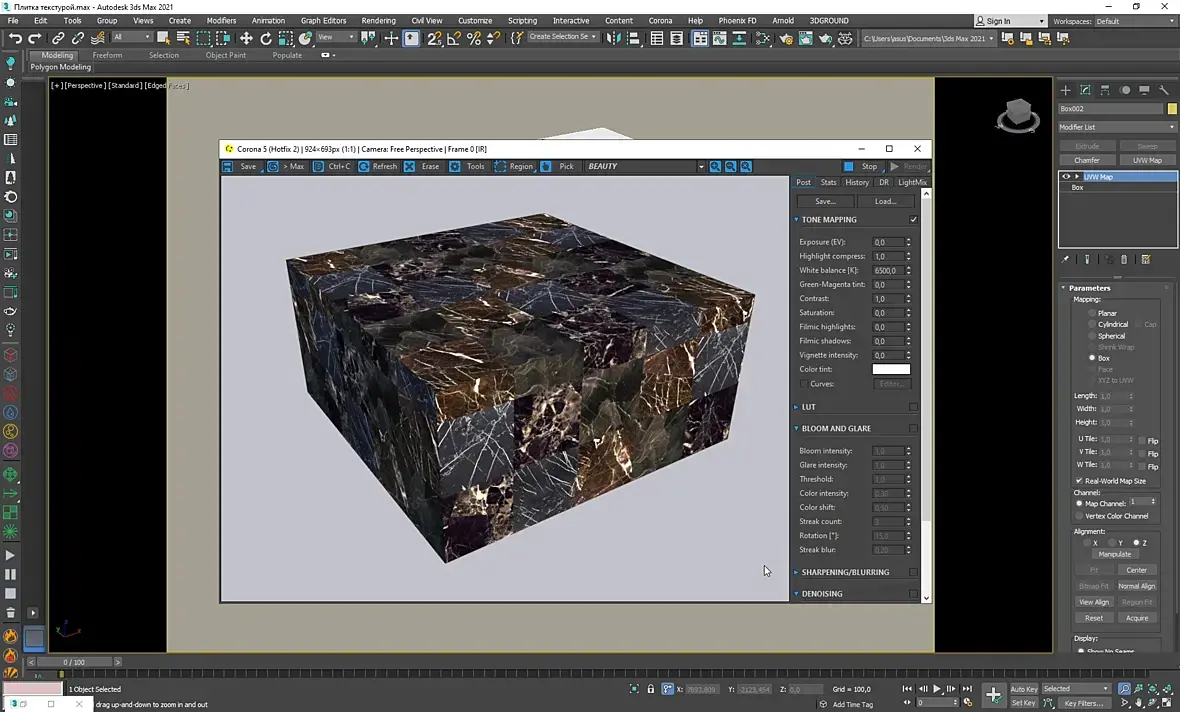
Task: Click the white Color tint swatch
Action: click(x=891, y=369)
